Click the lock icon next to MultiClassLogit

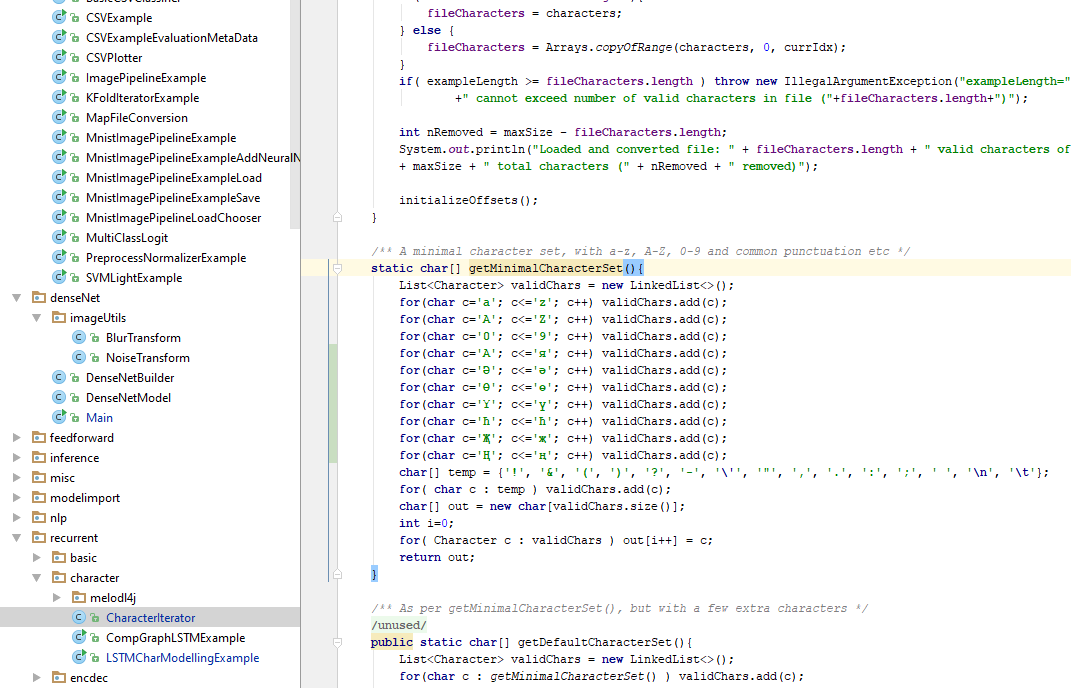point(75,238)
